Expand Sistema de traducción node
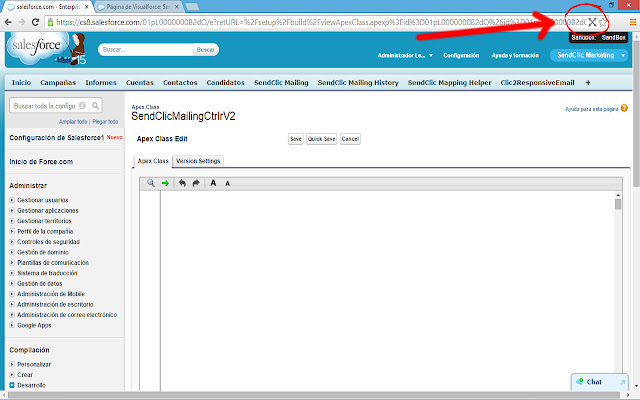The image size is (640, 400). tap(12, 273)
